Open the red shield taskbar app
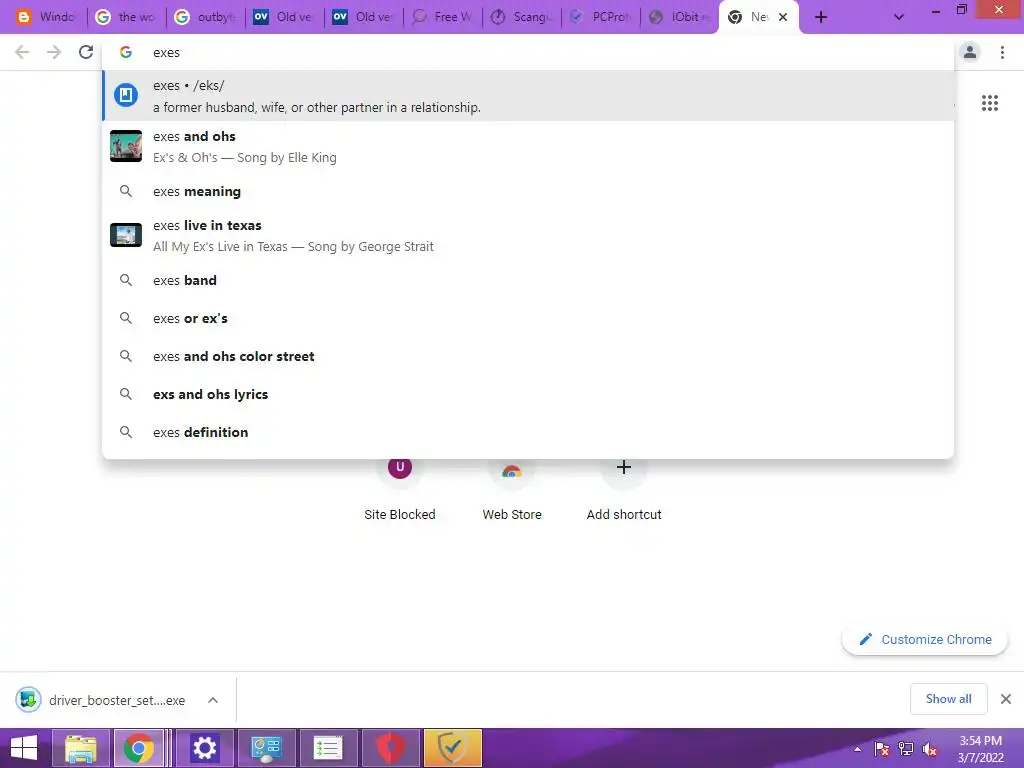 click(x=390, y=748)
